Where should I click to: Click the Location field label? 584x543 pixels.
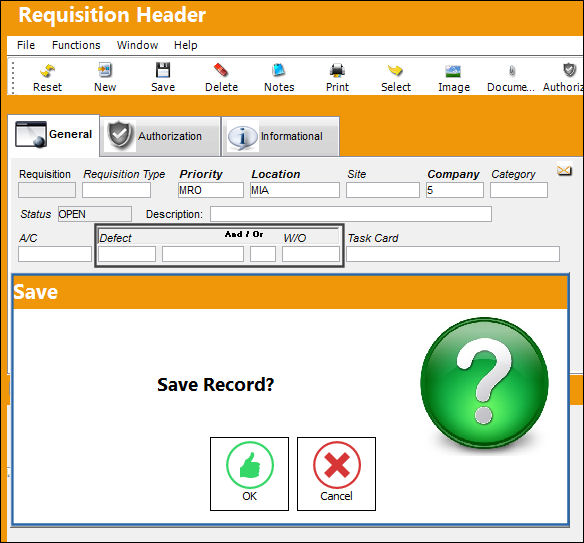click(276, 174)
